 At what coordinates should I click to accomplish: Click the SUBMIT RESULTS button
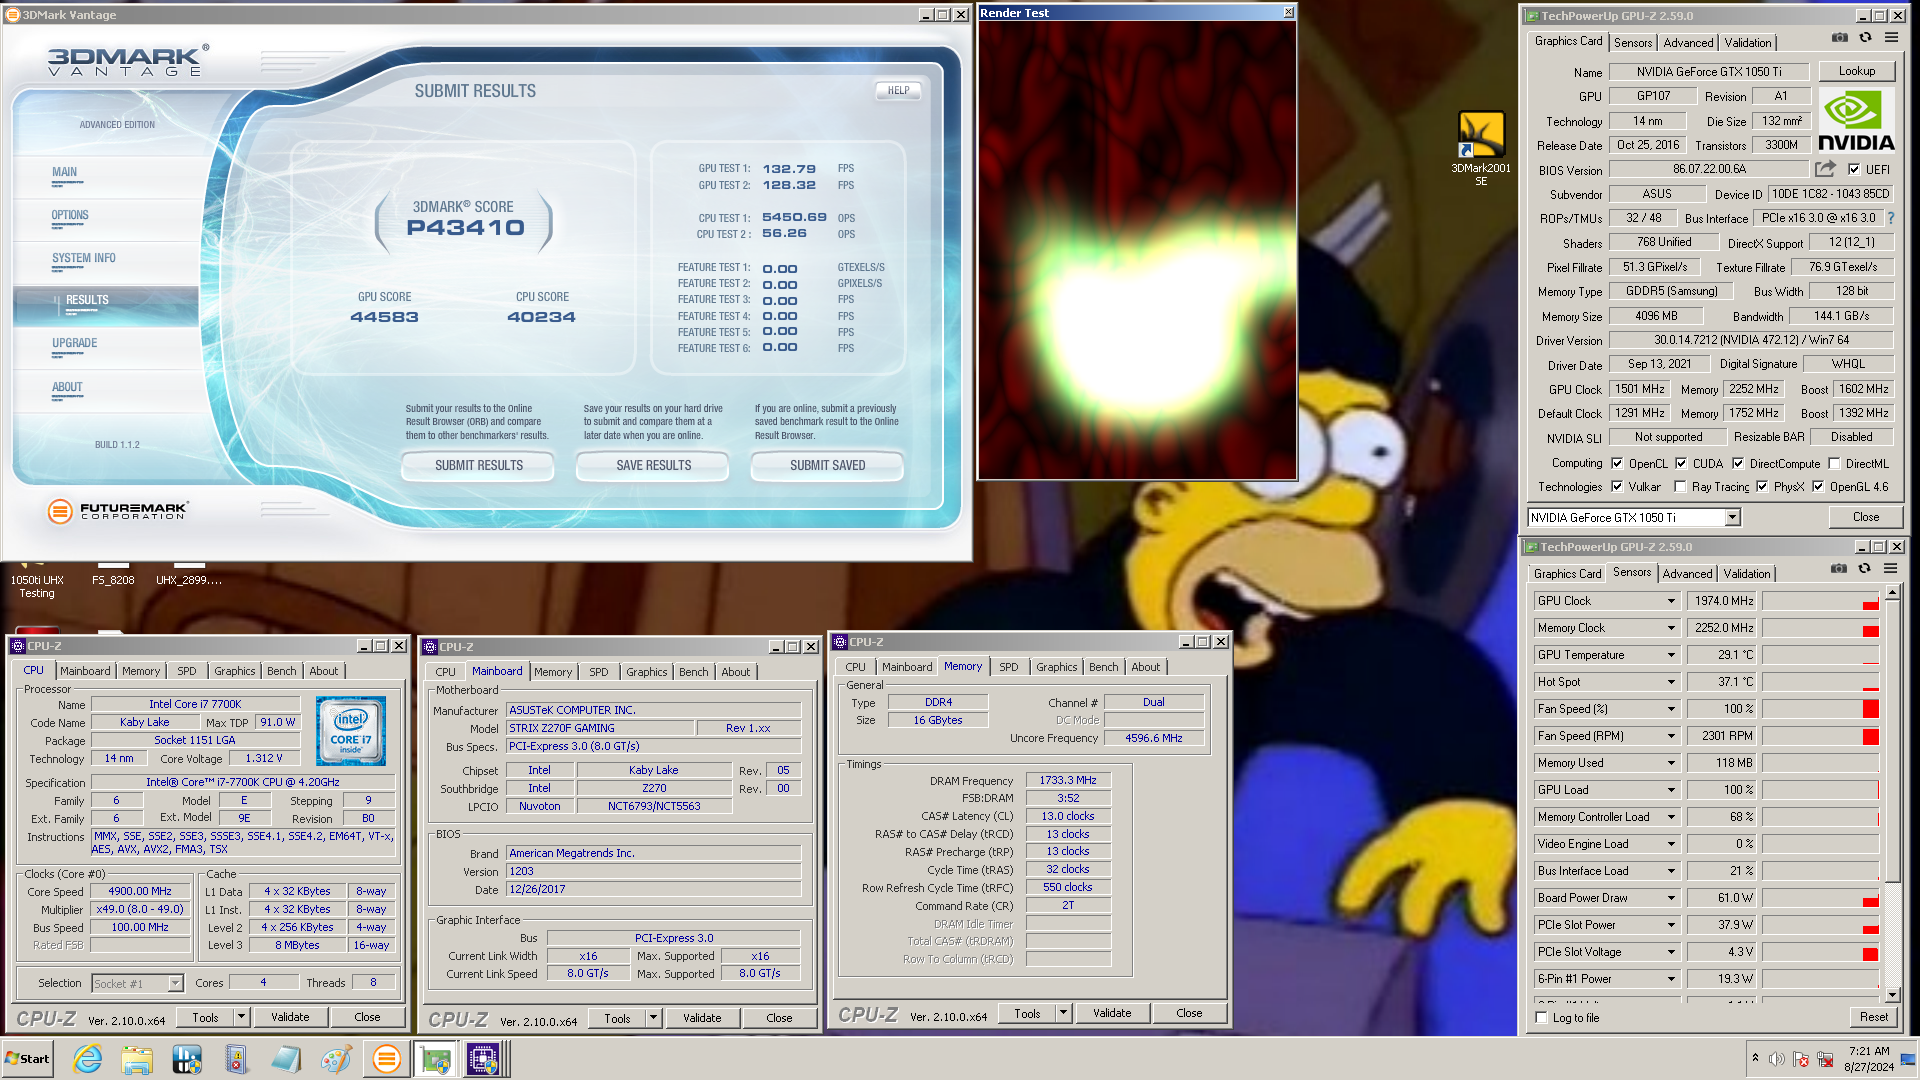(478, 465)
